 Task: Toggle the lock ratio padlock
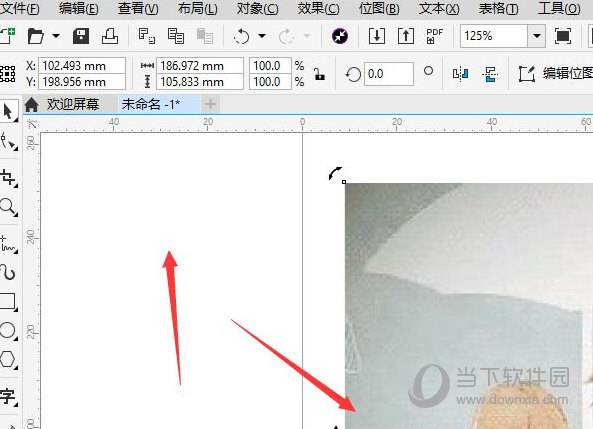pos(319,74)
